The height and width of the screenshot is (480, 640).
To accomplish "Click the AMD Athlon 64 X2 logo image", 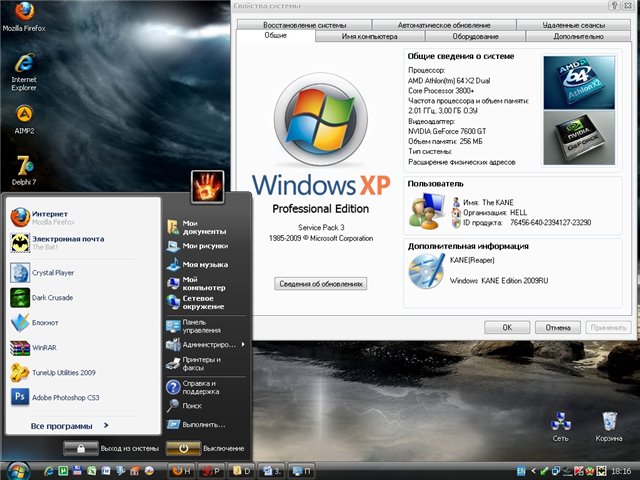I will coord(579,83).
